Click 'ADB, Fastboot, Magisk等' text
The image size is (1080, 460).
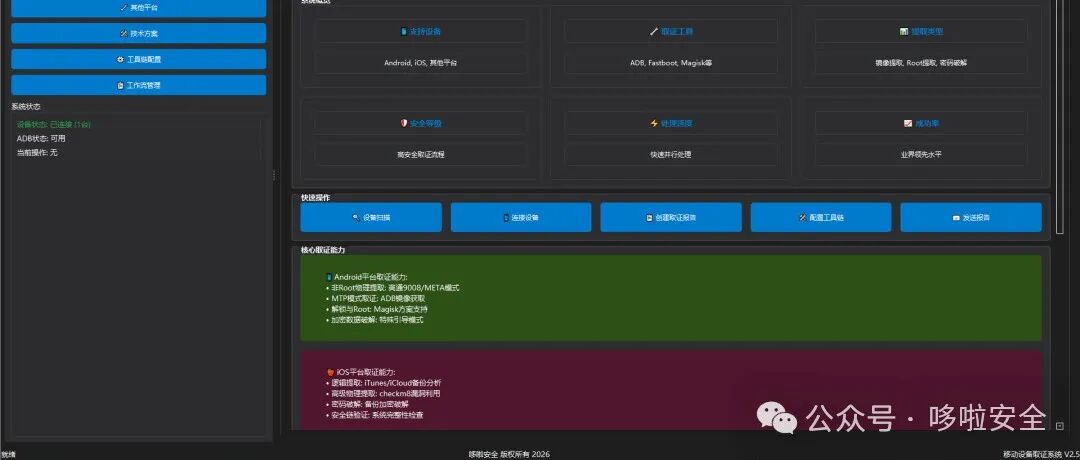(x=671, y=63)
